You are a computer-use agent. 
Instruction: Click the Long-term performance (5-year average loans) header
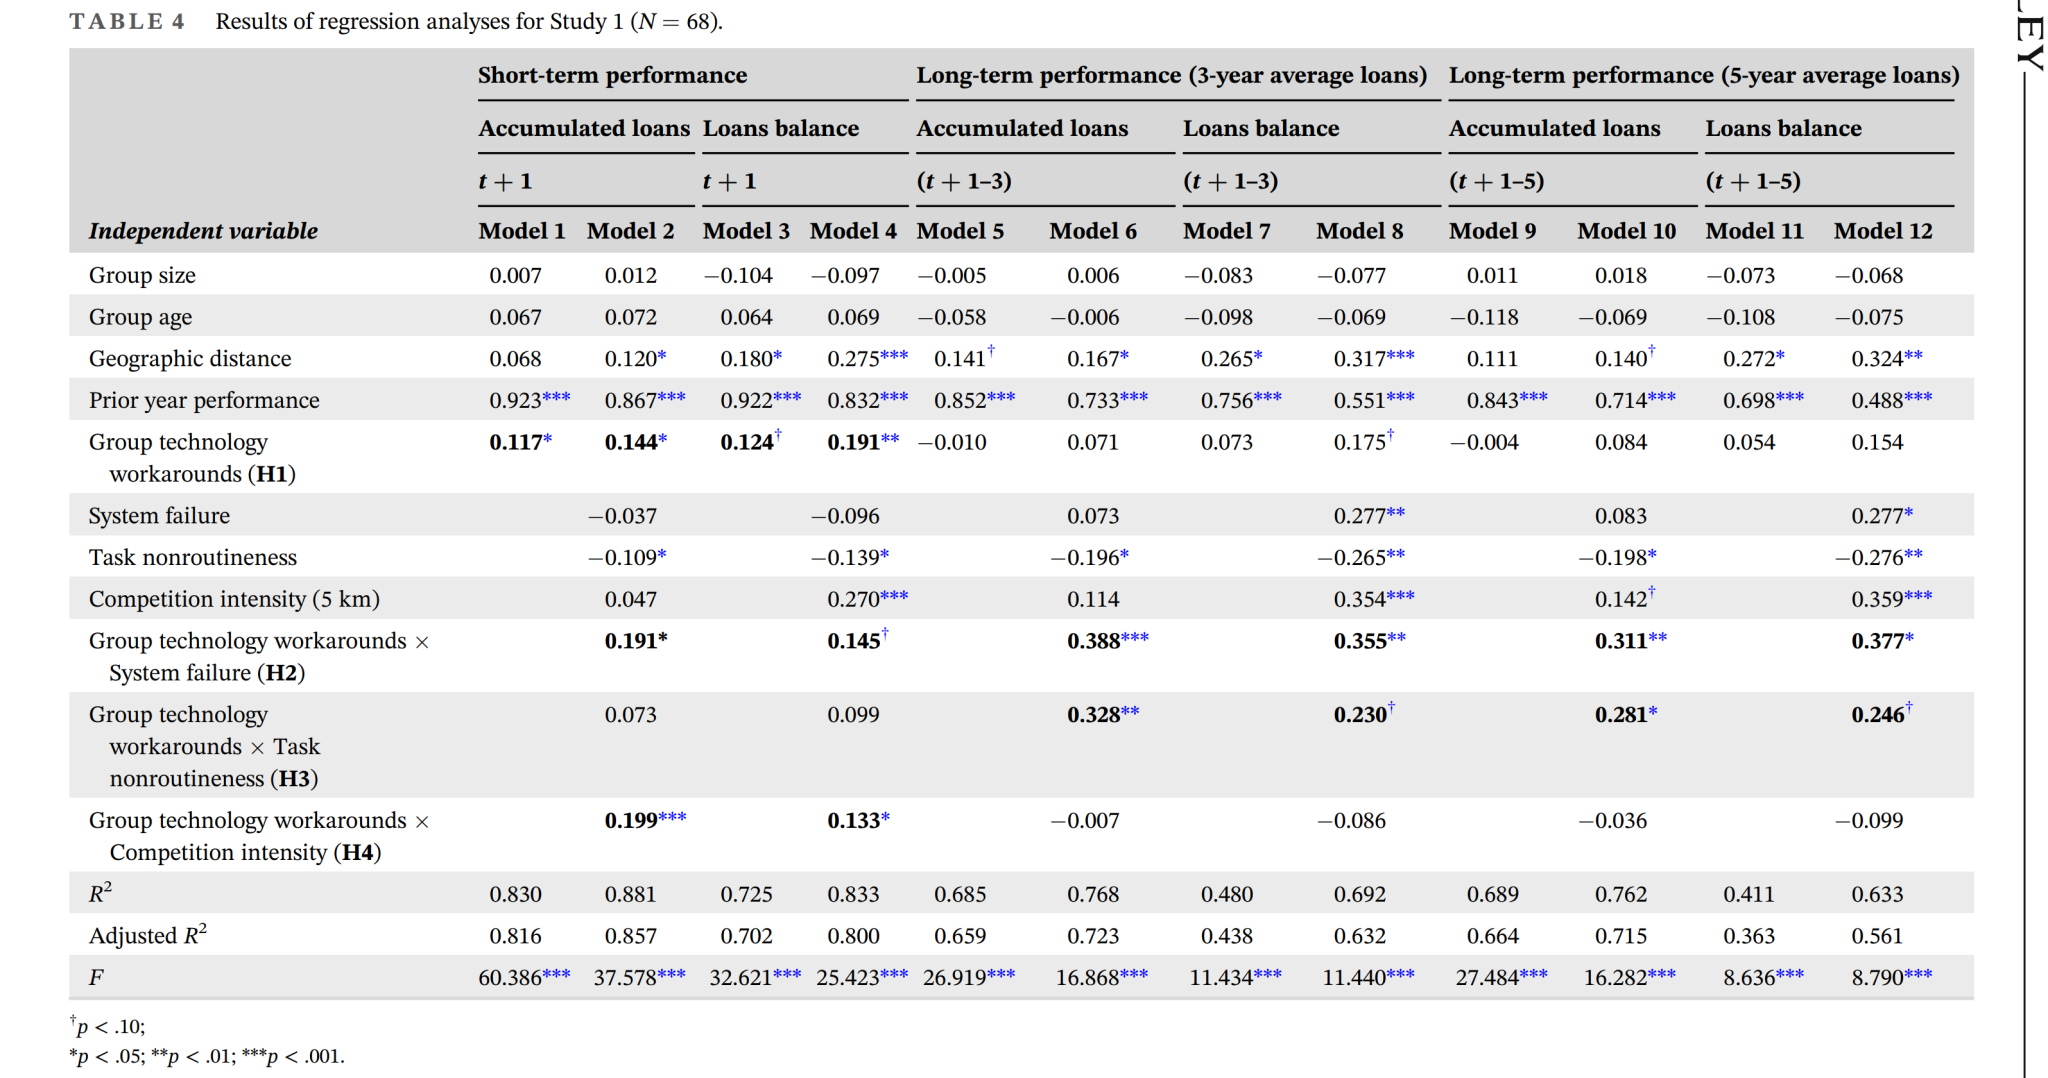coord(1703,75)
